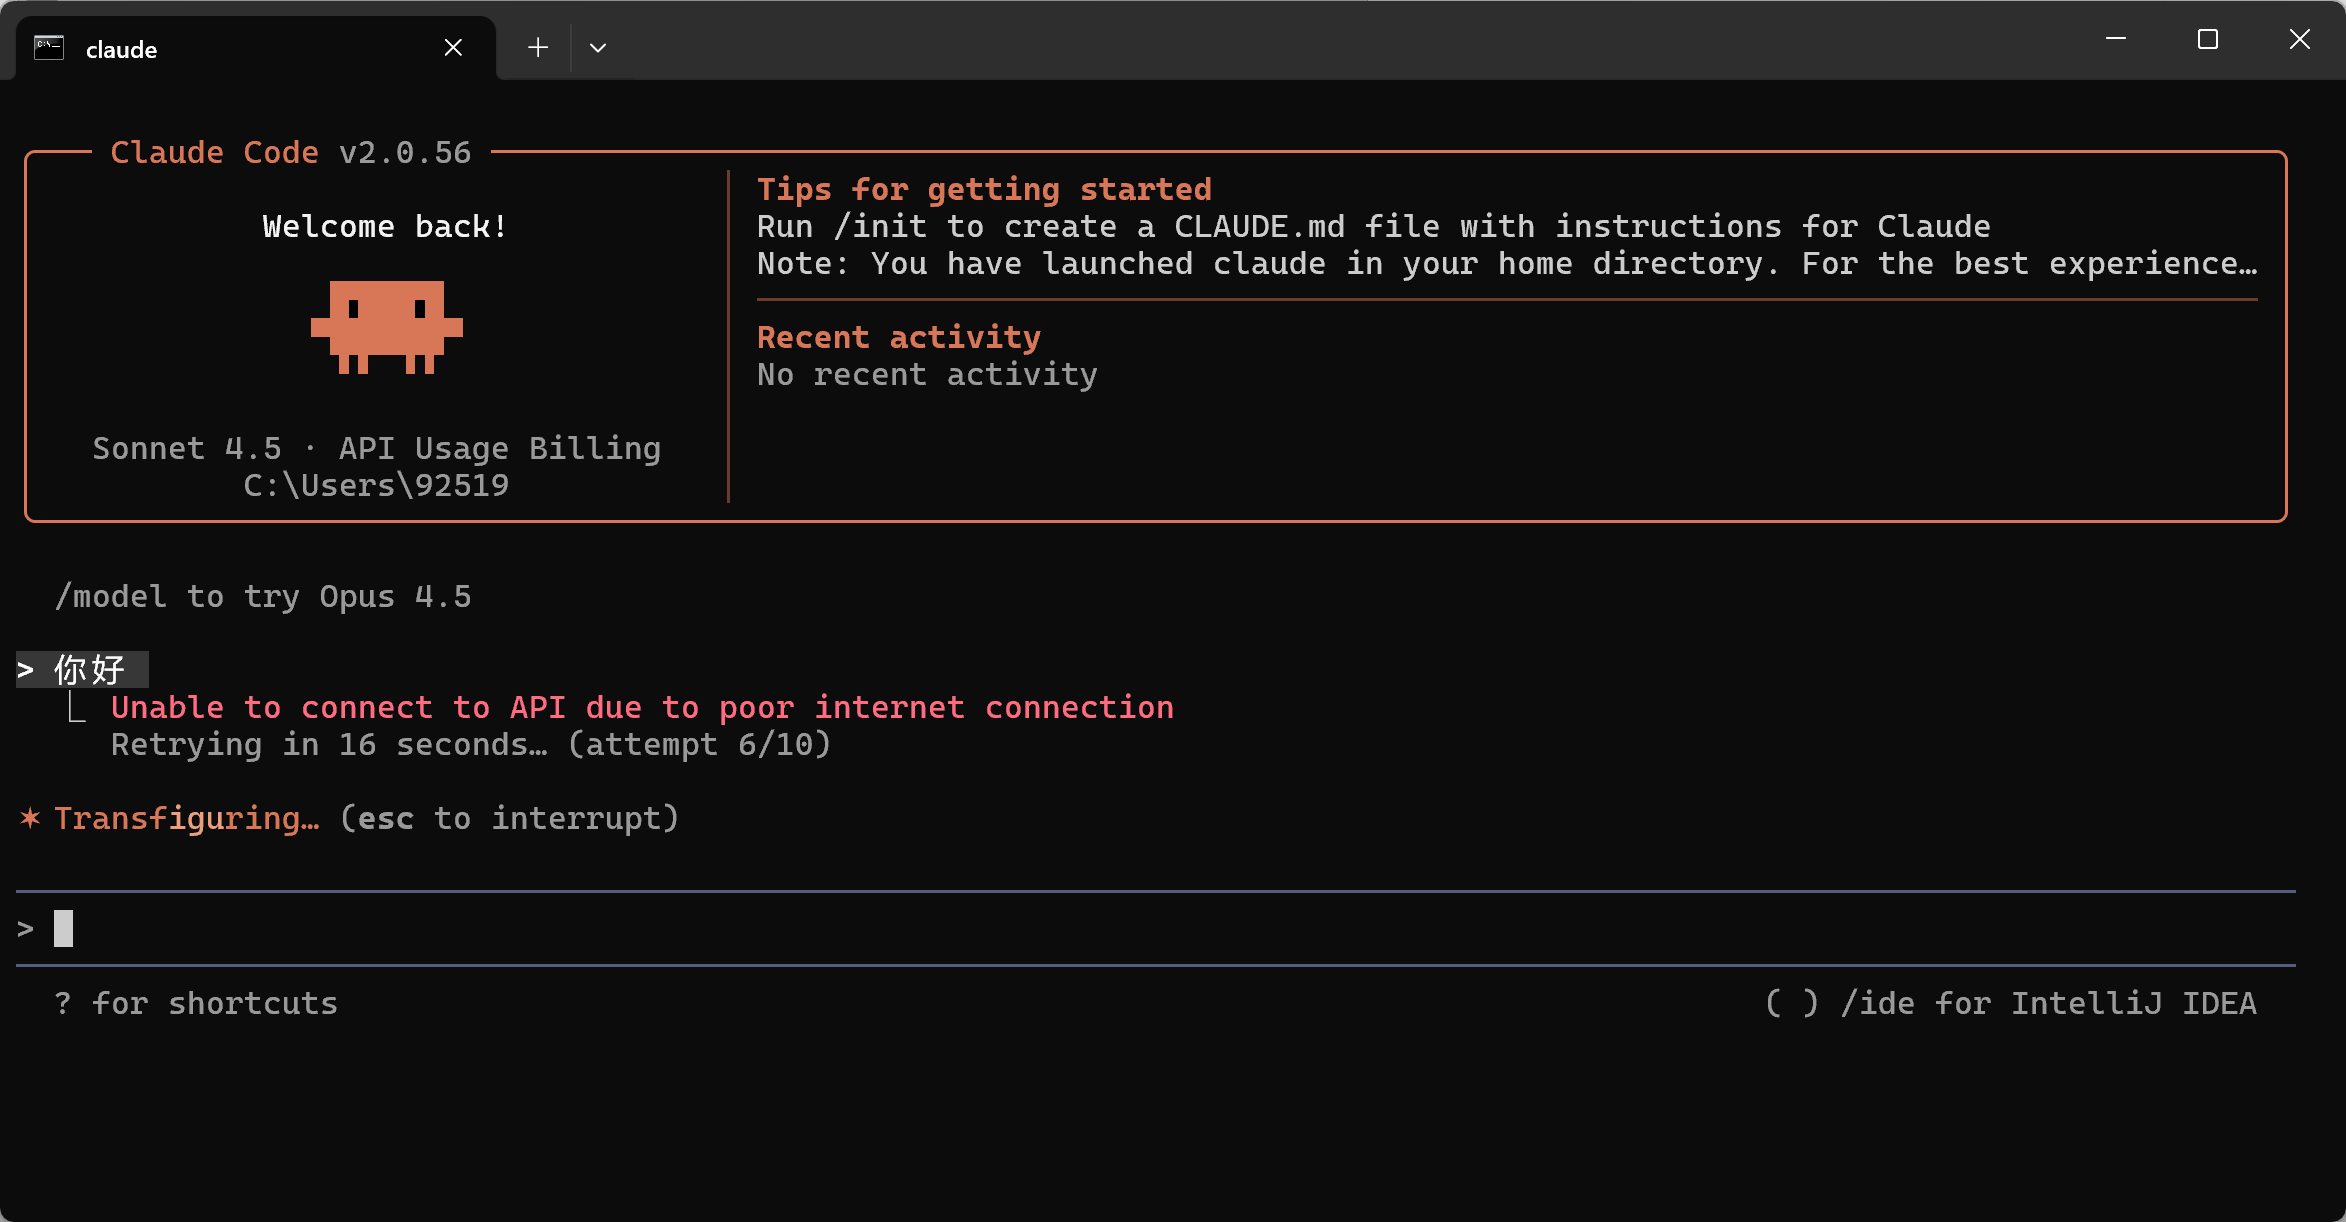This screenshot has width=2346, height=1222.
Task: Click the path 'C:\Users\92519'
Action: click(x=377, y=486)
